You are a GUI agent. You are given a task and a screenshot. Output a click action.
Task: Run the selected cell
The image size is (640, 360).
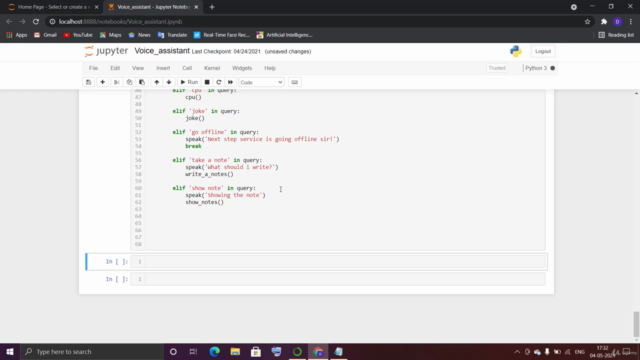[x=189, y=82]
